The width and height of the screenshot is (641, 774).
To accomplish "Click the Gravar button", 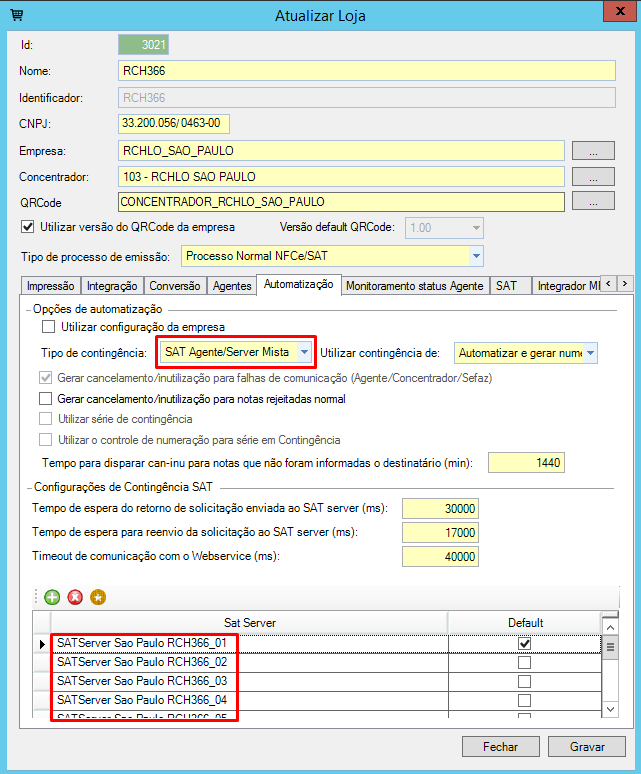I will click(588, 746).
